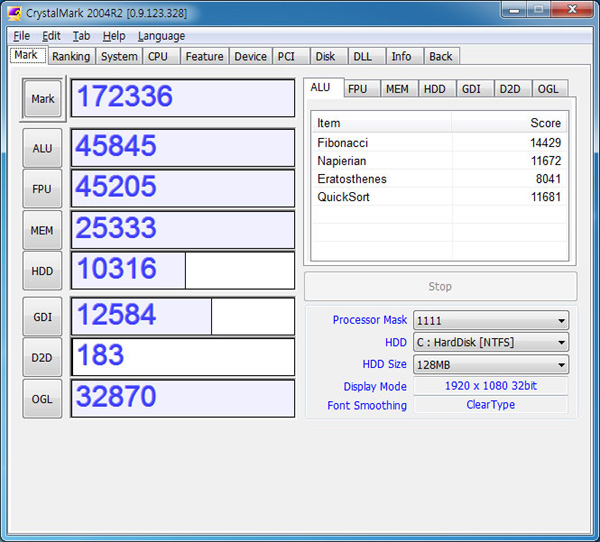600x542 pixels.
Task: Click the D2D benchmark button
Action: (x=42, y=357)
